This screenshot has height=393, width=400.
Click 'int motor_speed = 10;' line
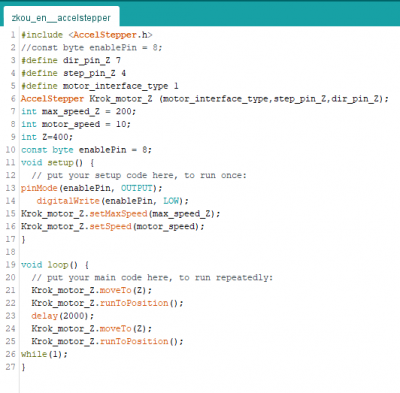tap(76, 124)
